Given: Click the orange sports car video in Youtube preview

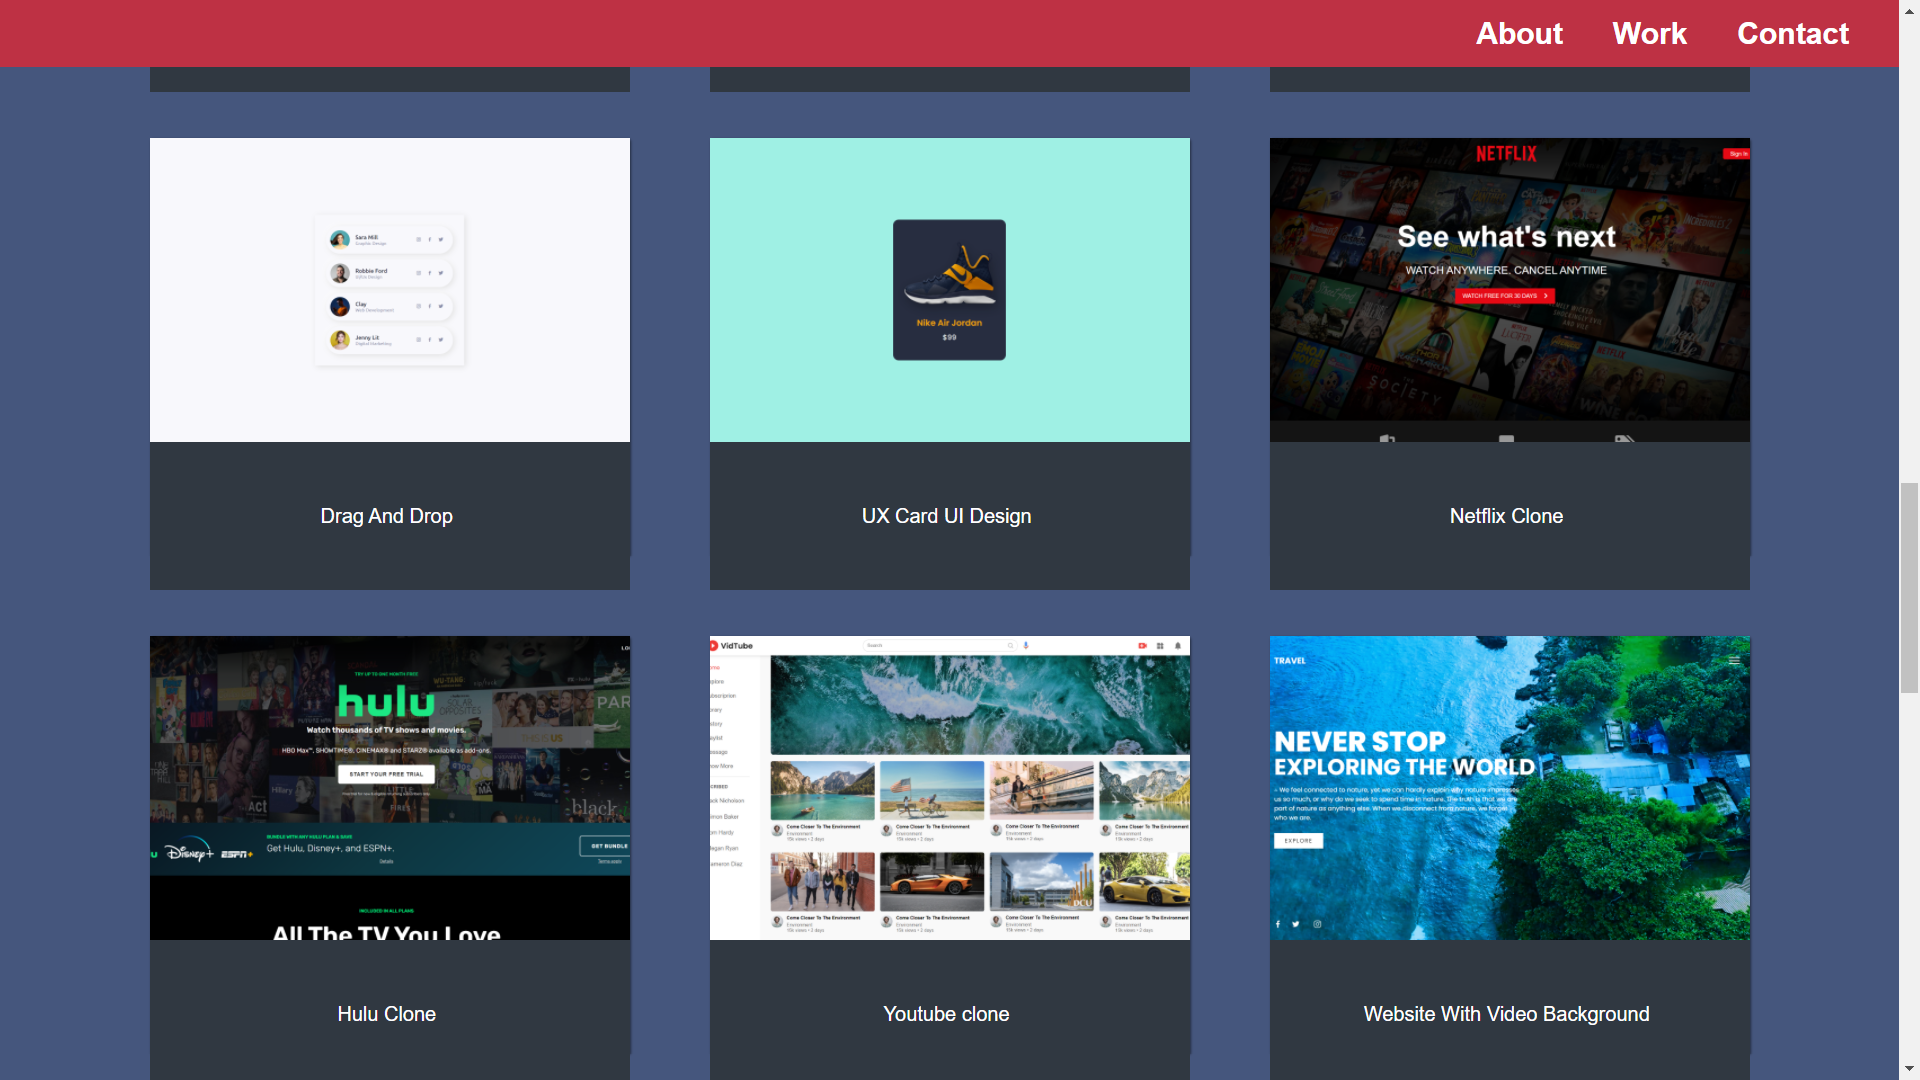Looking at the screenshot, I should click(932, 881).
